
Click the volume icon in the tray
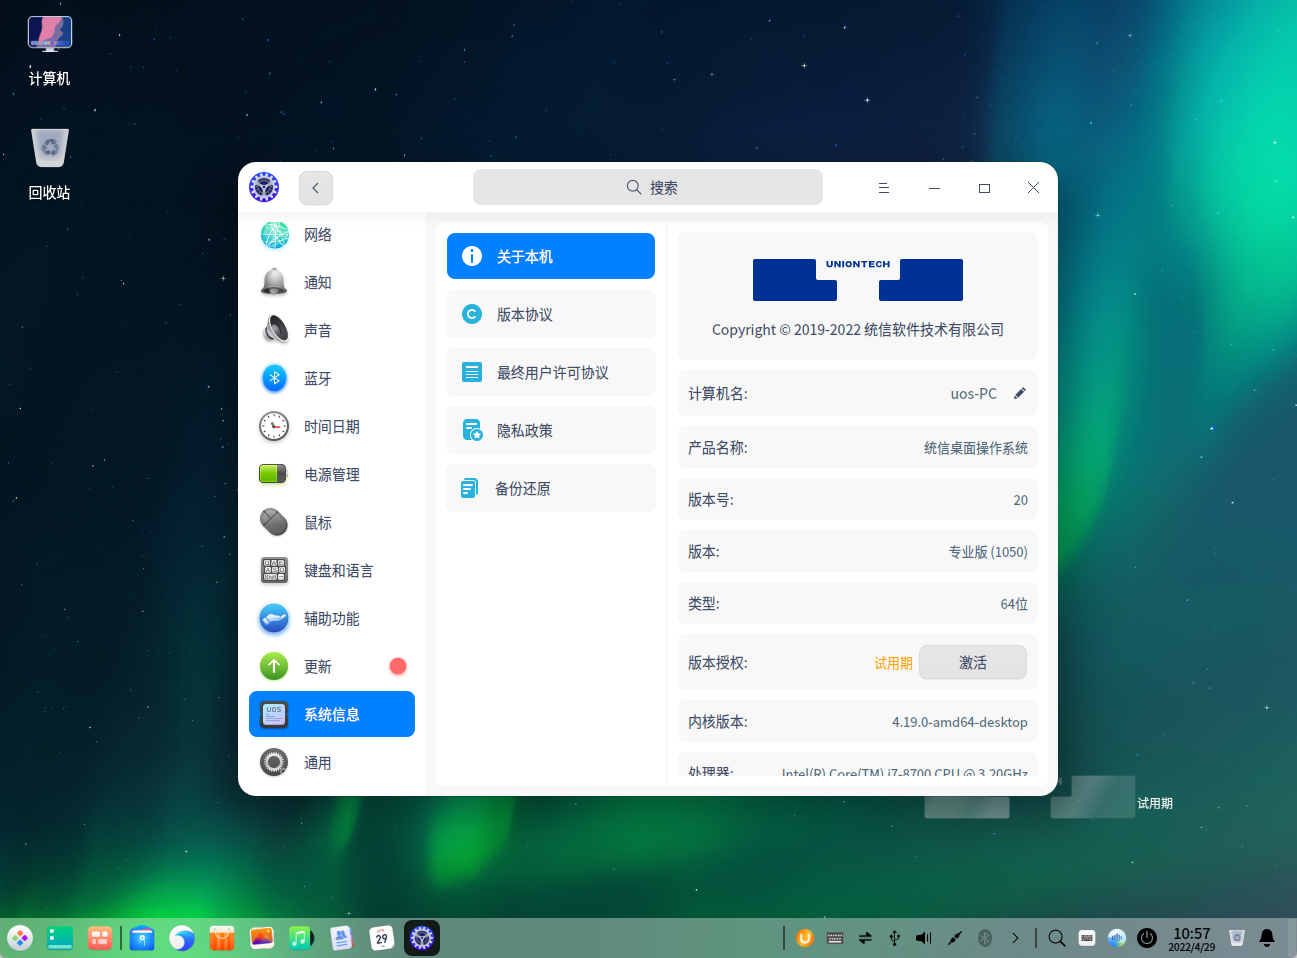pos(924,938)
